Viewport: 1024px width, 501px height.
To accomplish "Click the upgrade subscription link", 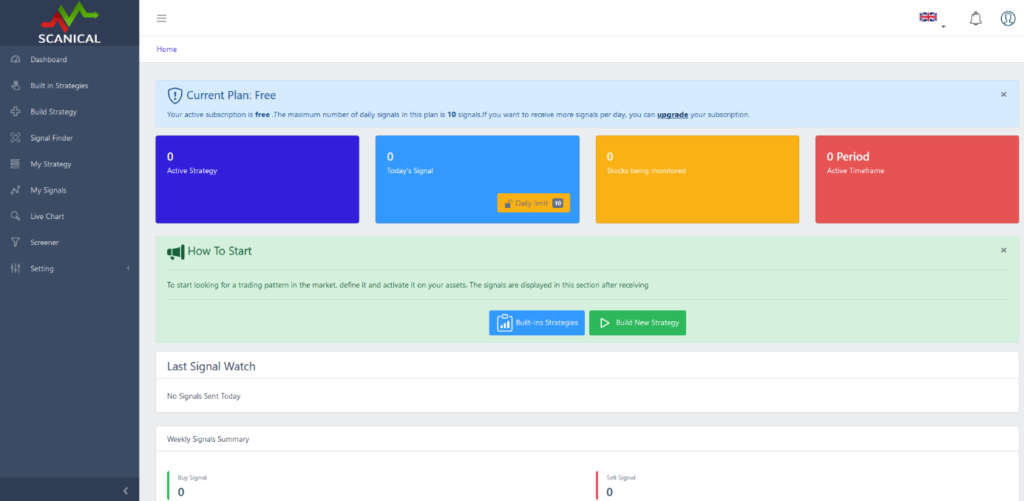I will tap(672, 114).
